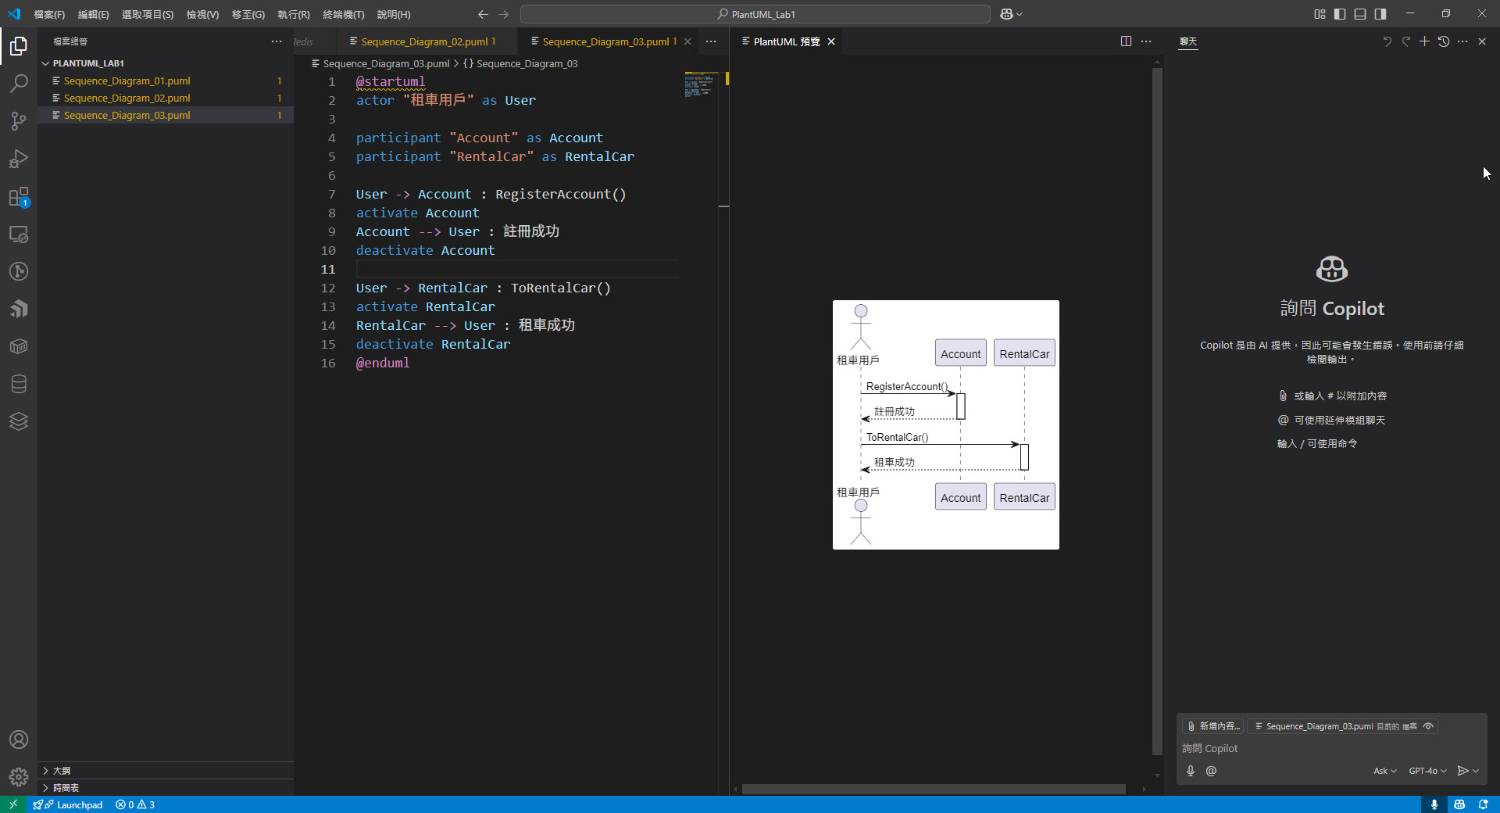Click Launchpad in the status bar
The height and width of the screenshot is (813, 1500).
(68, 804)
